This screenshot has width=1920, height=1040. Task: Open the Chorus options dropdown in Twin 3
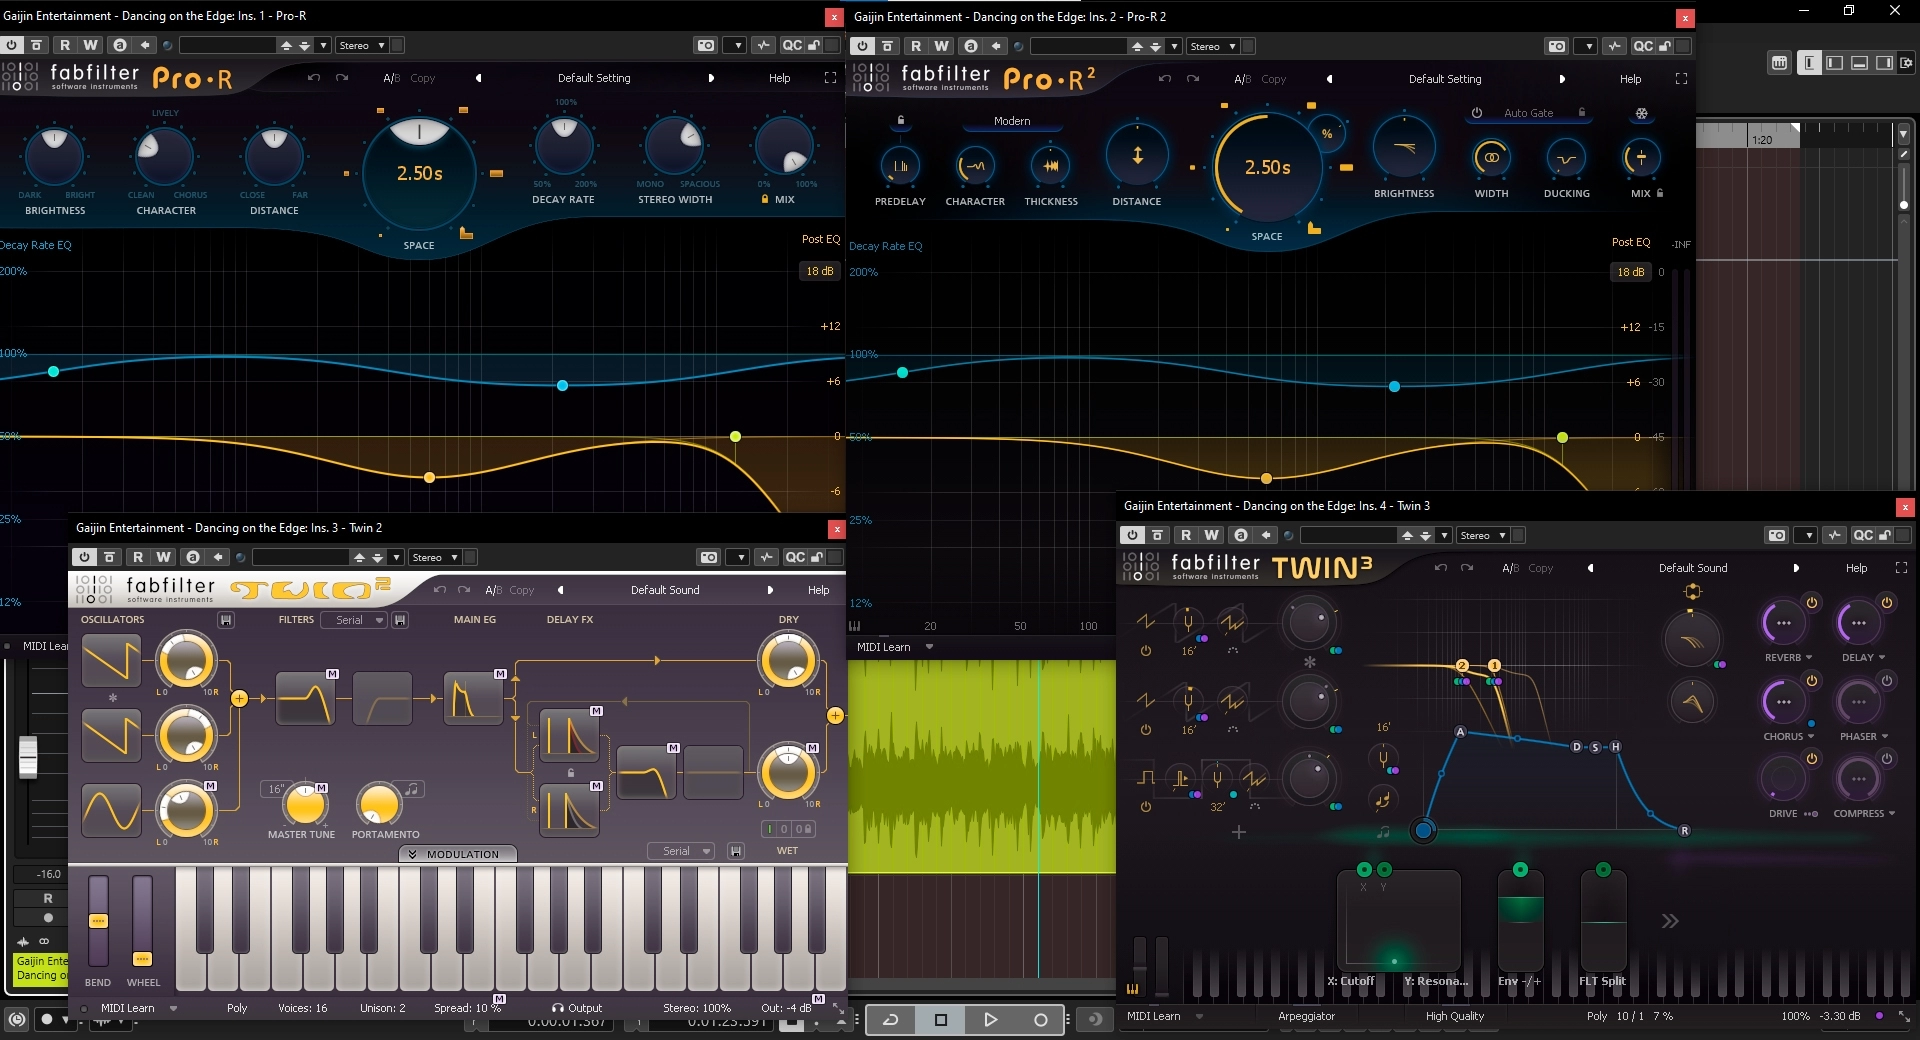[x=1788, y=736]
